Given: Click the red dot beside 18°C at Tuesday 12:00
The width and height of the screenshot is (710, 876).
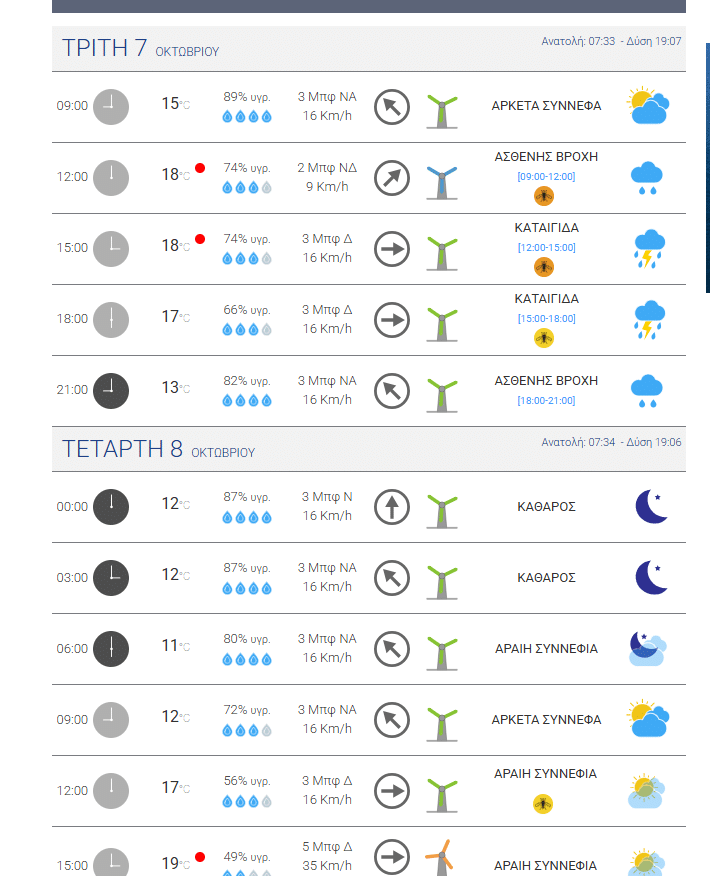Looking at the screenshot, I should 200,168.
